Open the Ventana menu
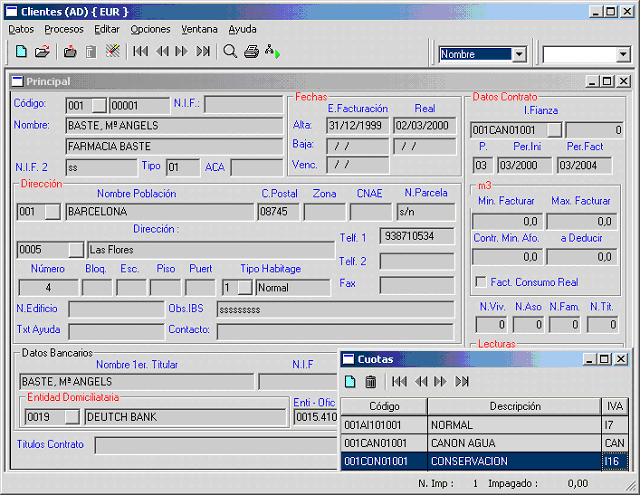 199,29
